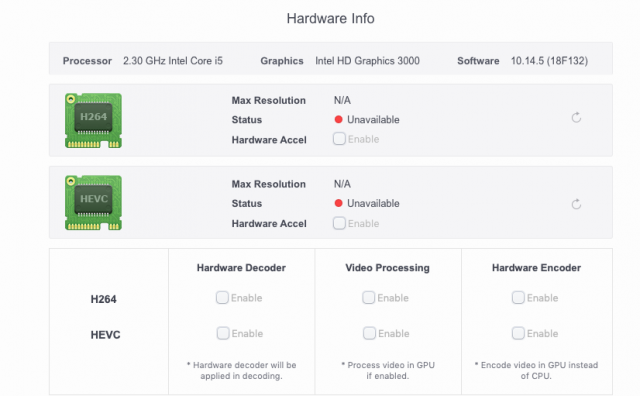The height and width of the screenshot is (396, 640).
Task: Click processor value 2.30 GHz Intel Core i5
Action: pyautogui.click(x=173, y=61)
